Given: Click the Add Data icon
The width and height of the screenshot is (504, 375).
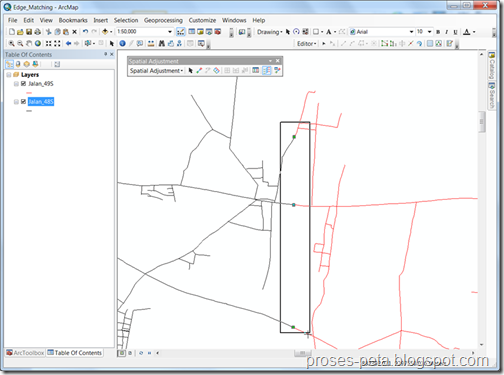Looking at the screenshot, I should 105,32.
